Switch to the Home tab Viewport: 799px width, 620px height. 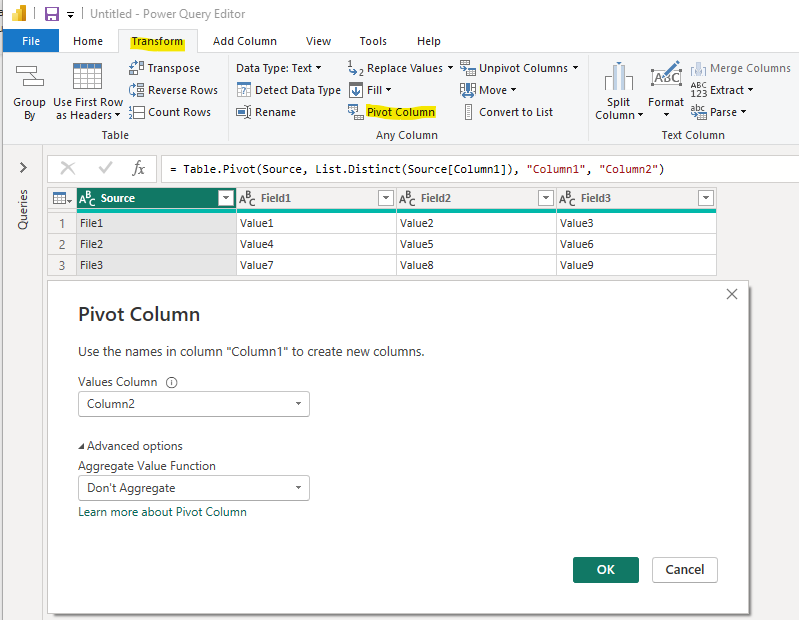(x=88, y=41)
